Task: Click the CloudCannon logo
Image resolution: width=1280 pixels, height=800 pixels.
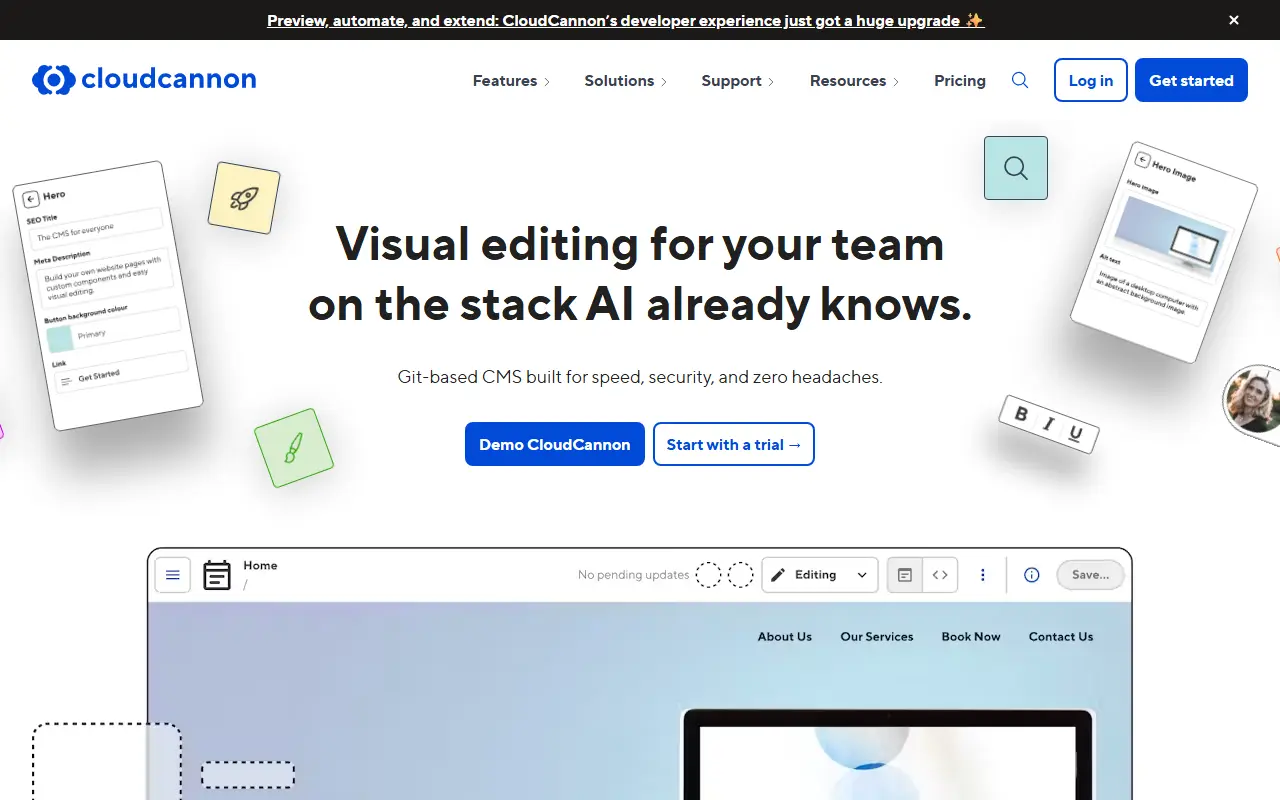Action: pos(144,80)
